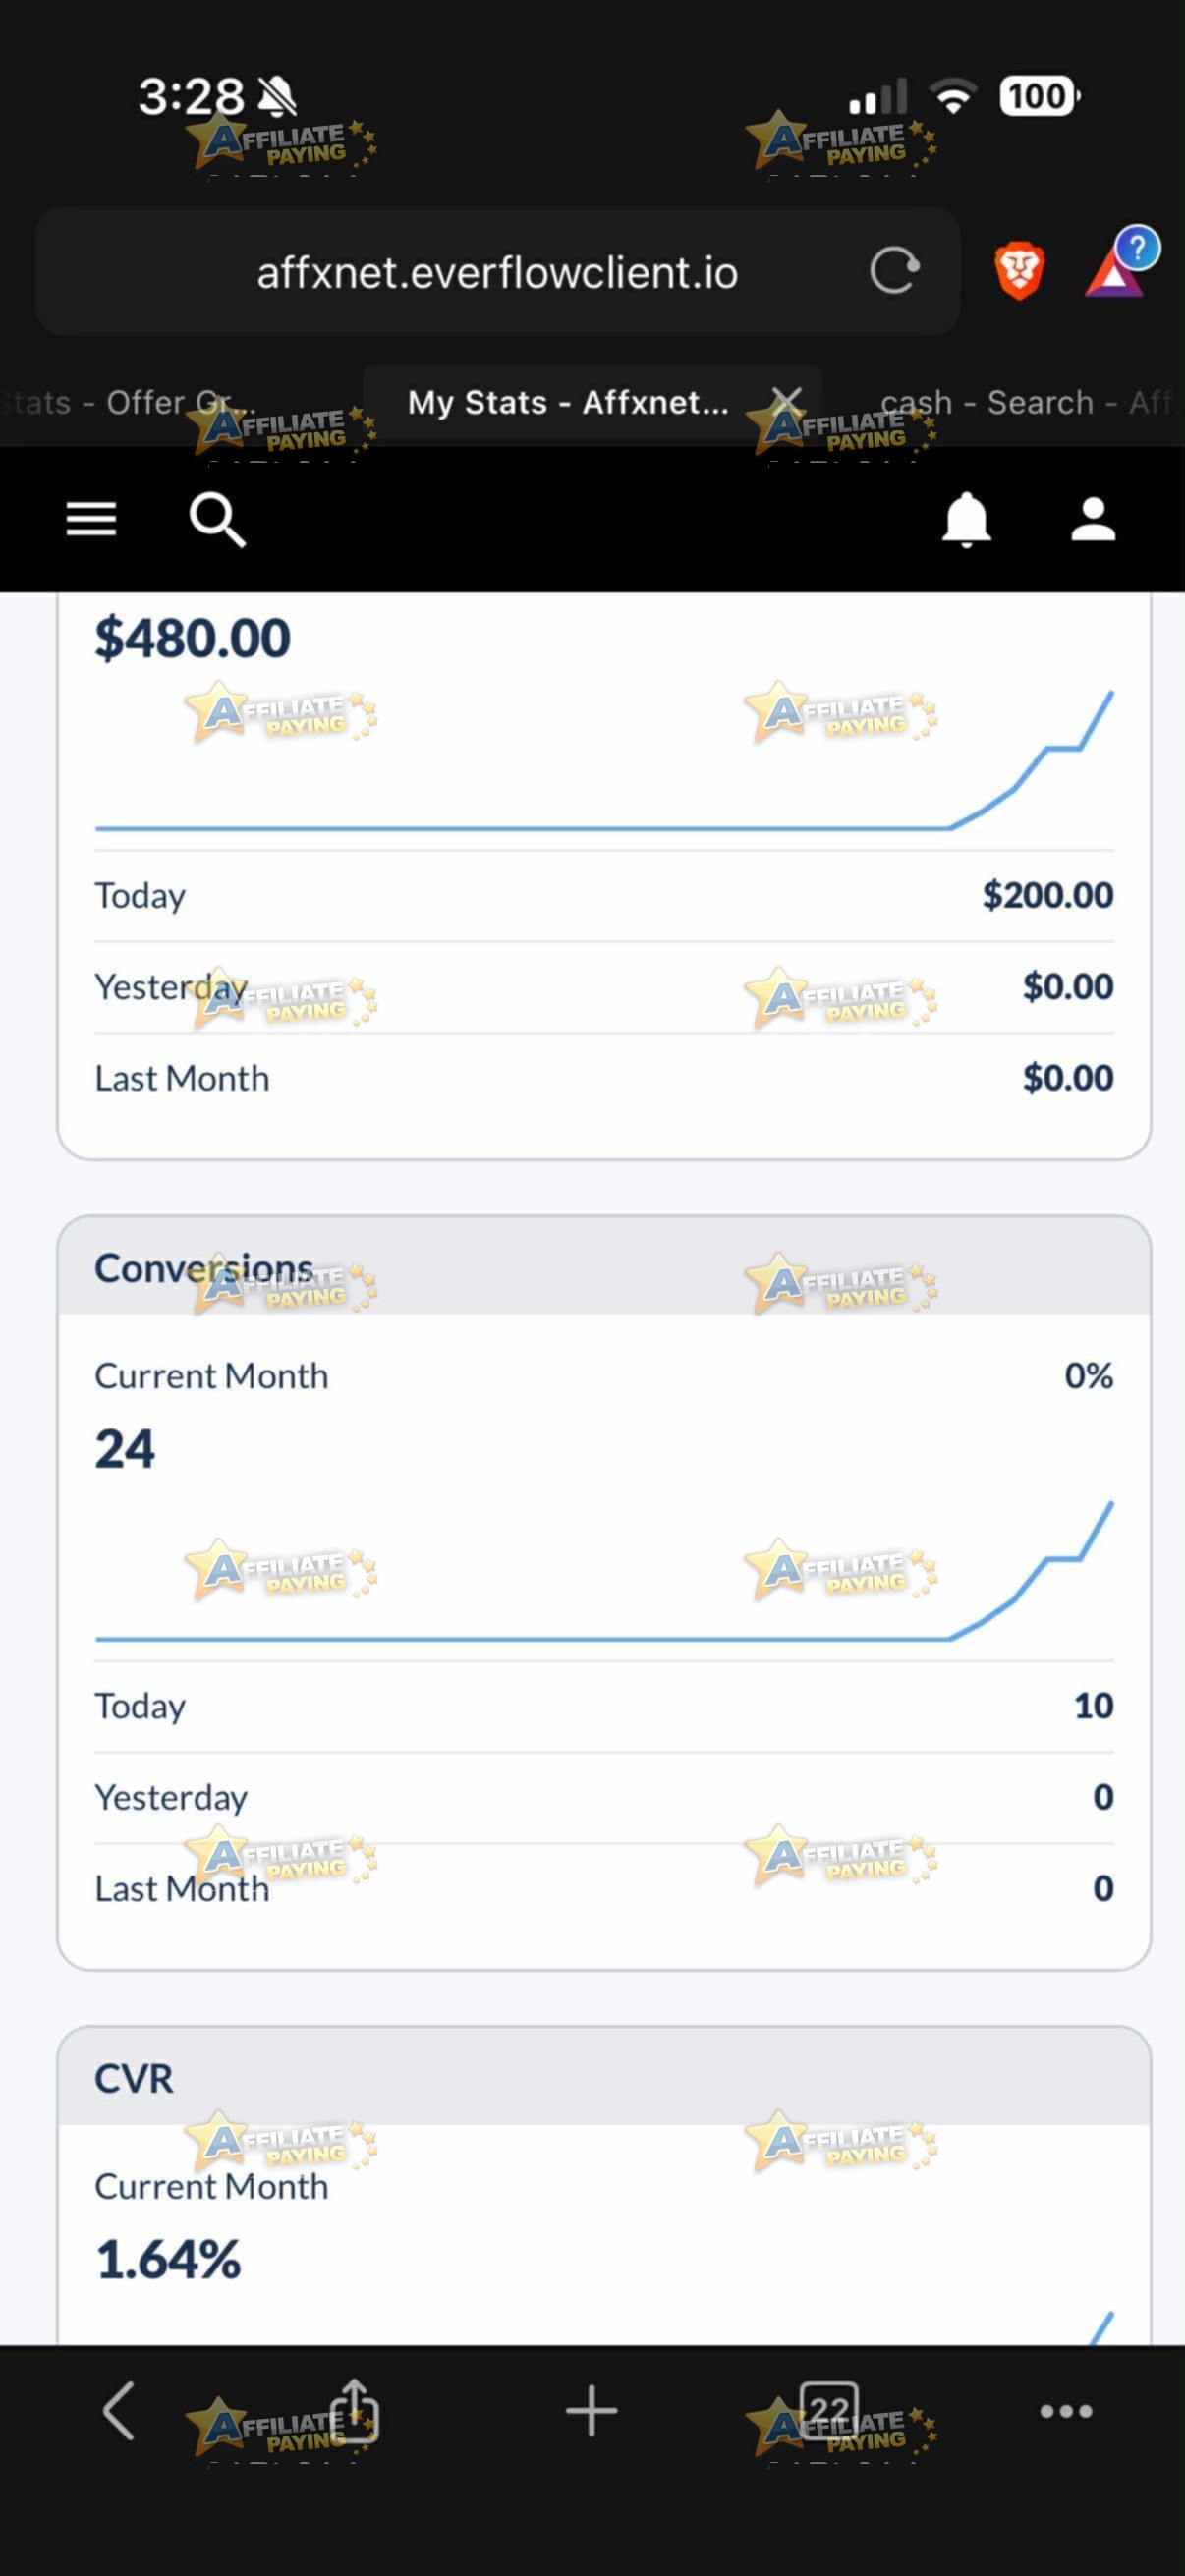Screen dimensions: 1185x2576
Task: Go back with the back arrow
Action: point(119,2411)
